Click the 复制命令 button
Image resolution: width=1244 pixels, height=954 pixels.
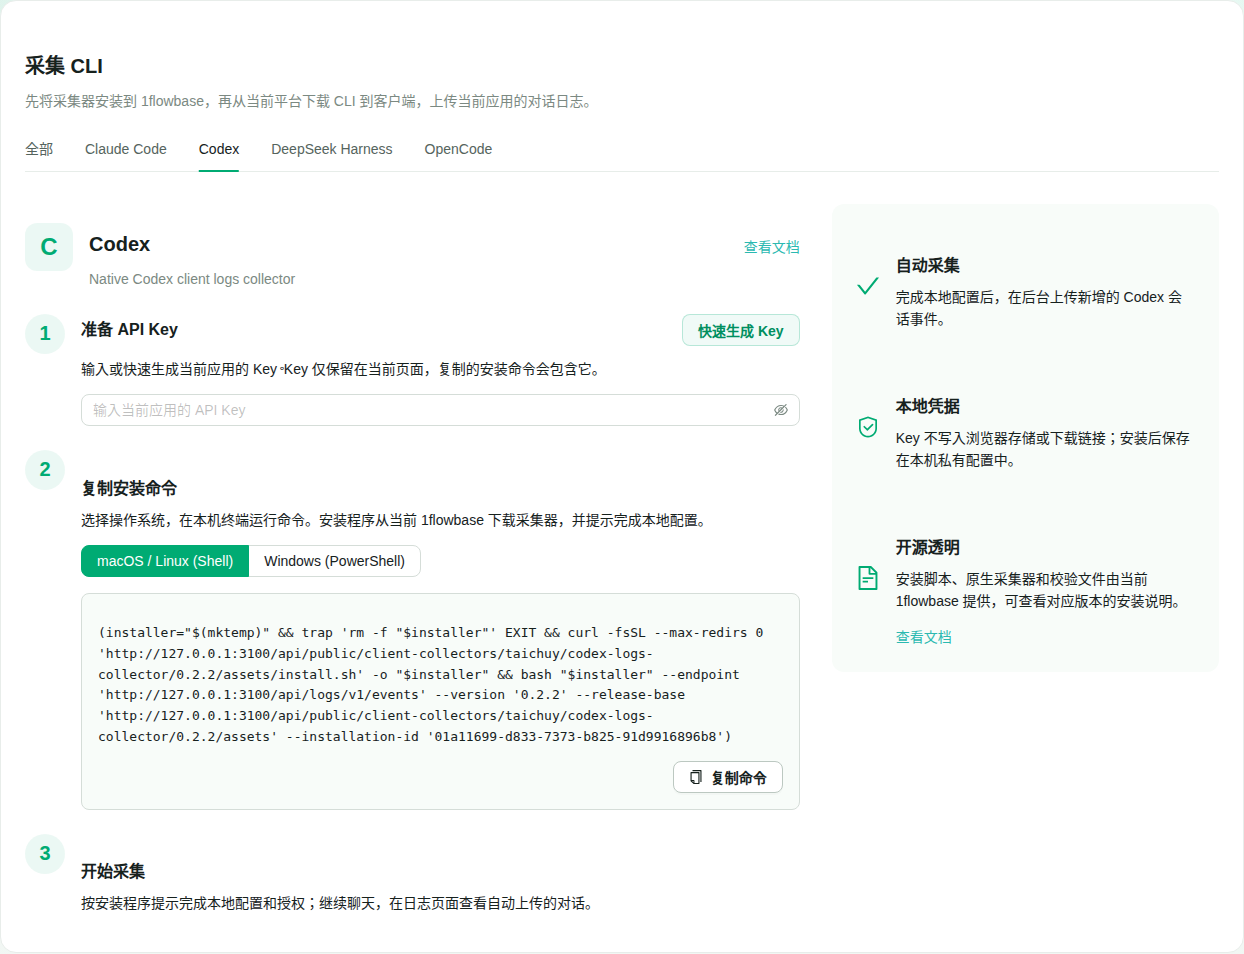coord(728,777)
